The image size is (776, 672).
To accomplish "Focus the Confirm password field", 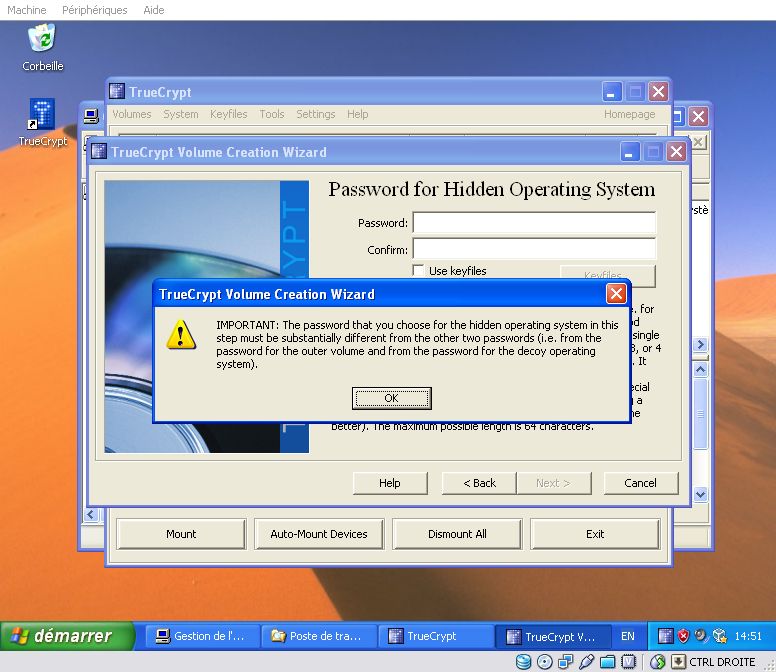I will tap(534, 249).
